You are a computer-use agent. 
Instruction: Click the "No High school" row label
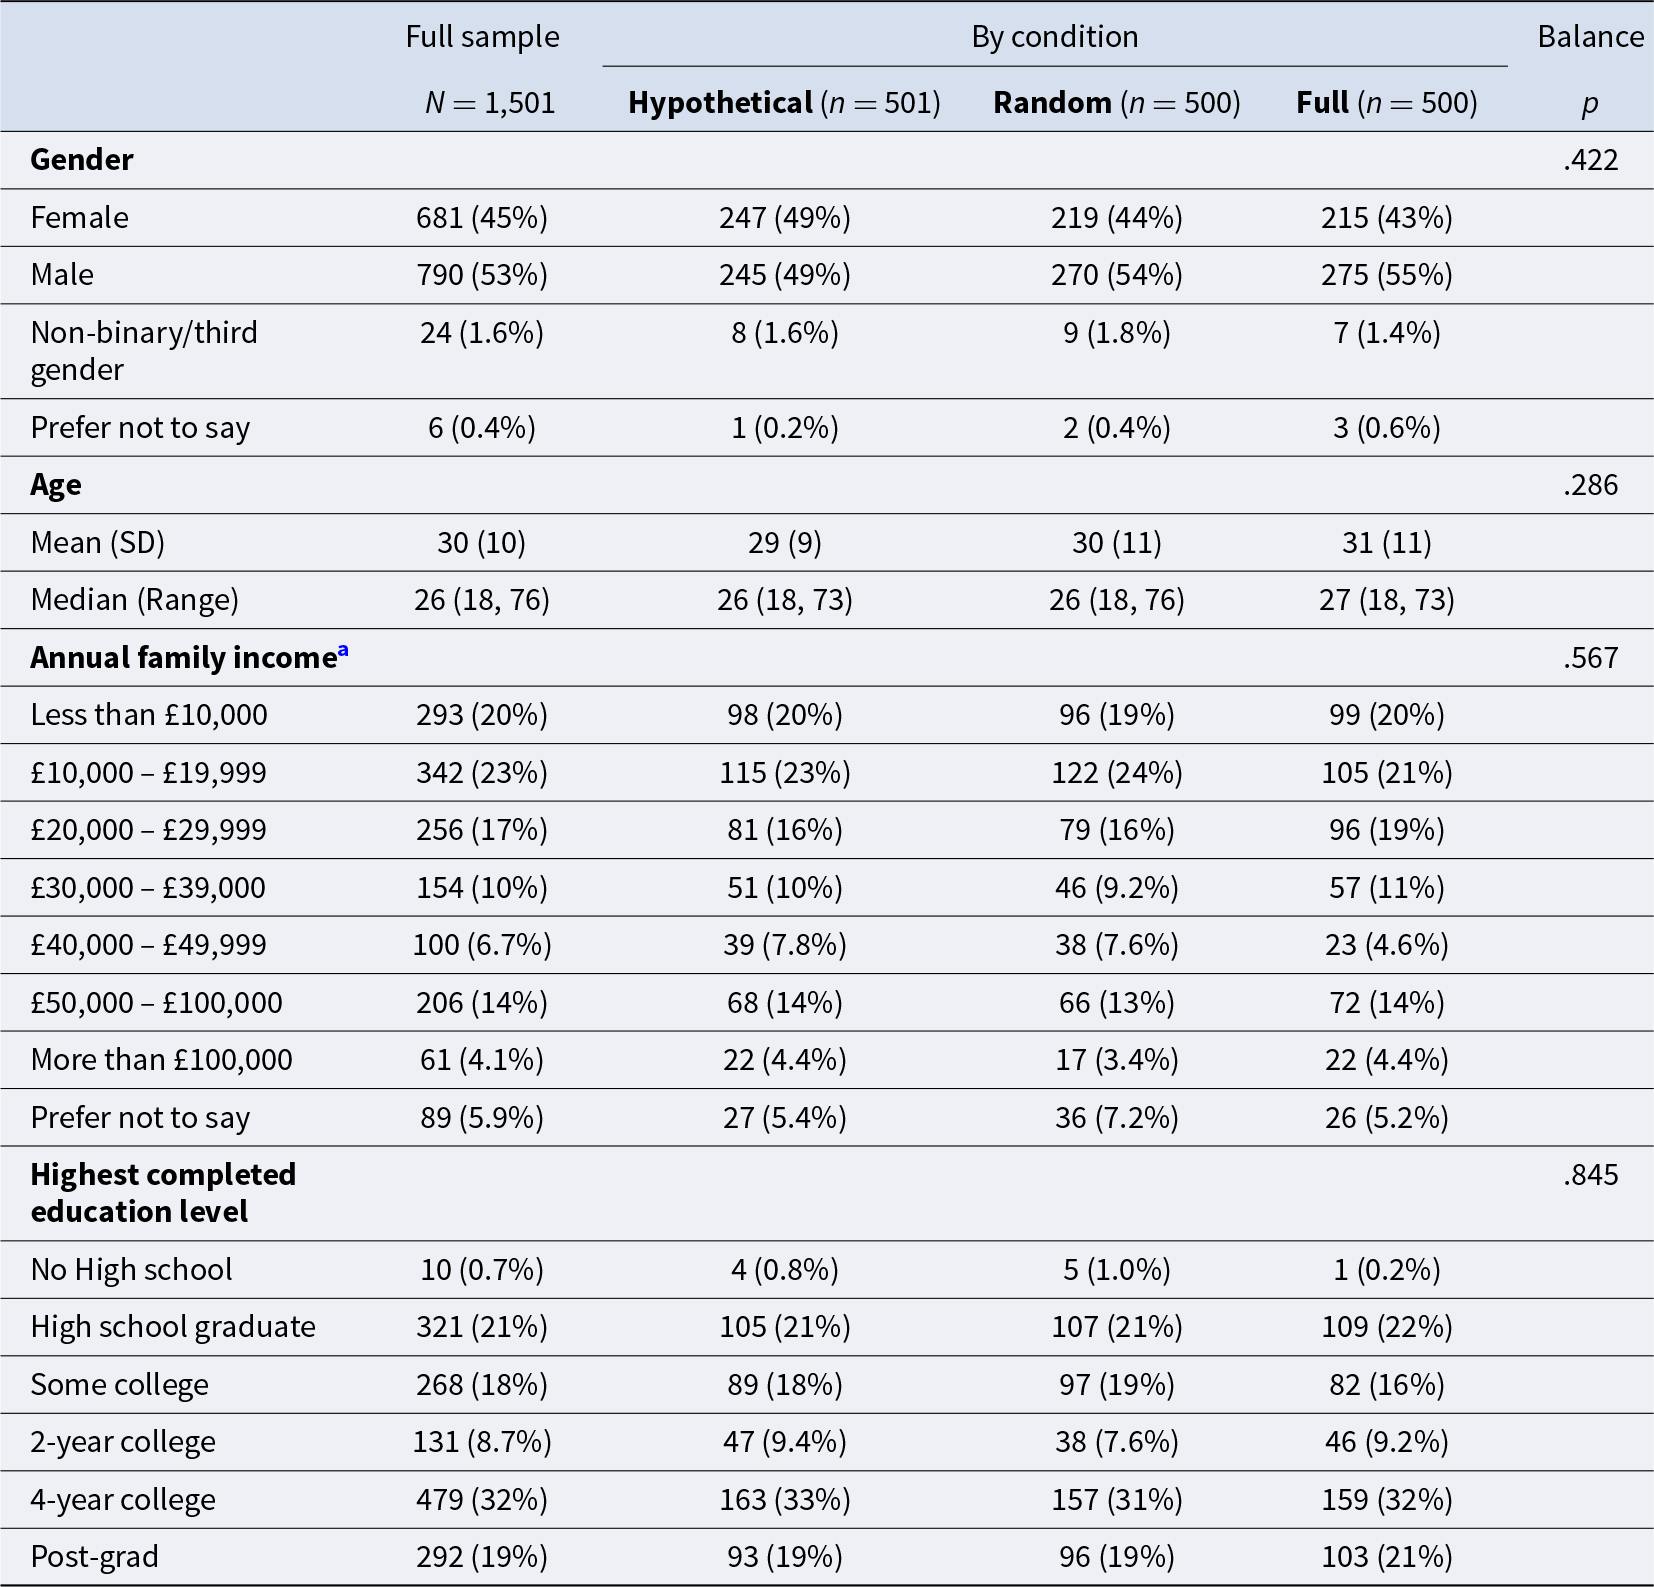(132, 1270)
